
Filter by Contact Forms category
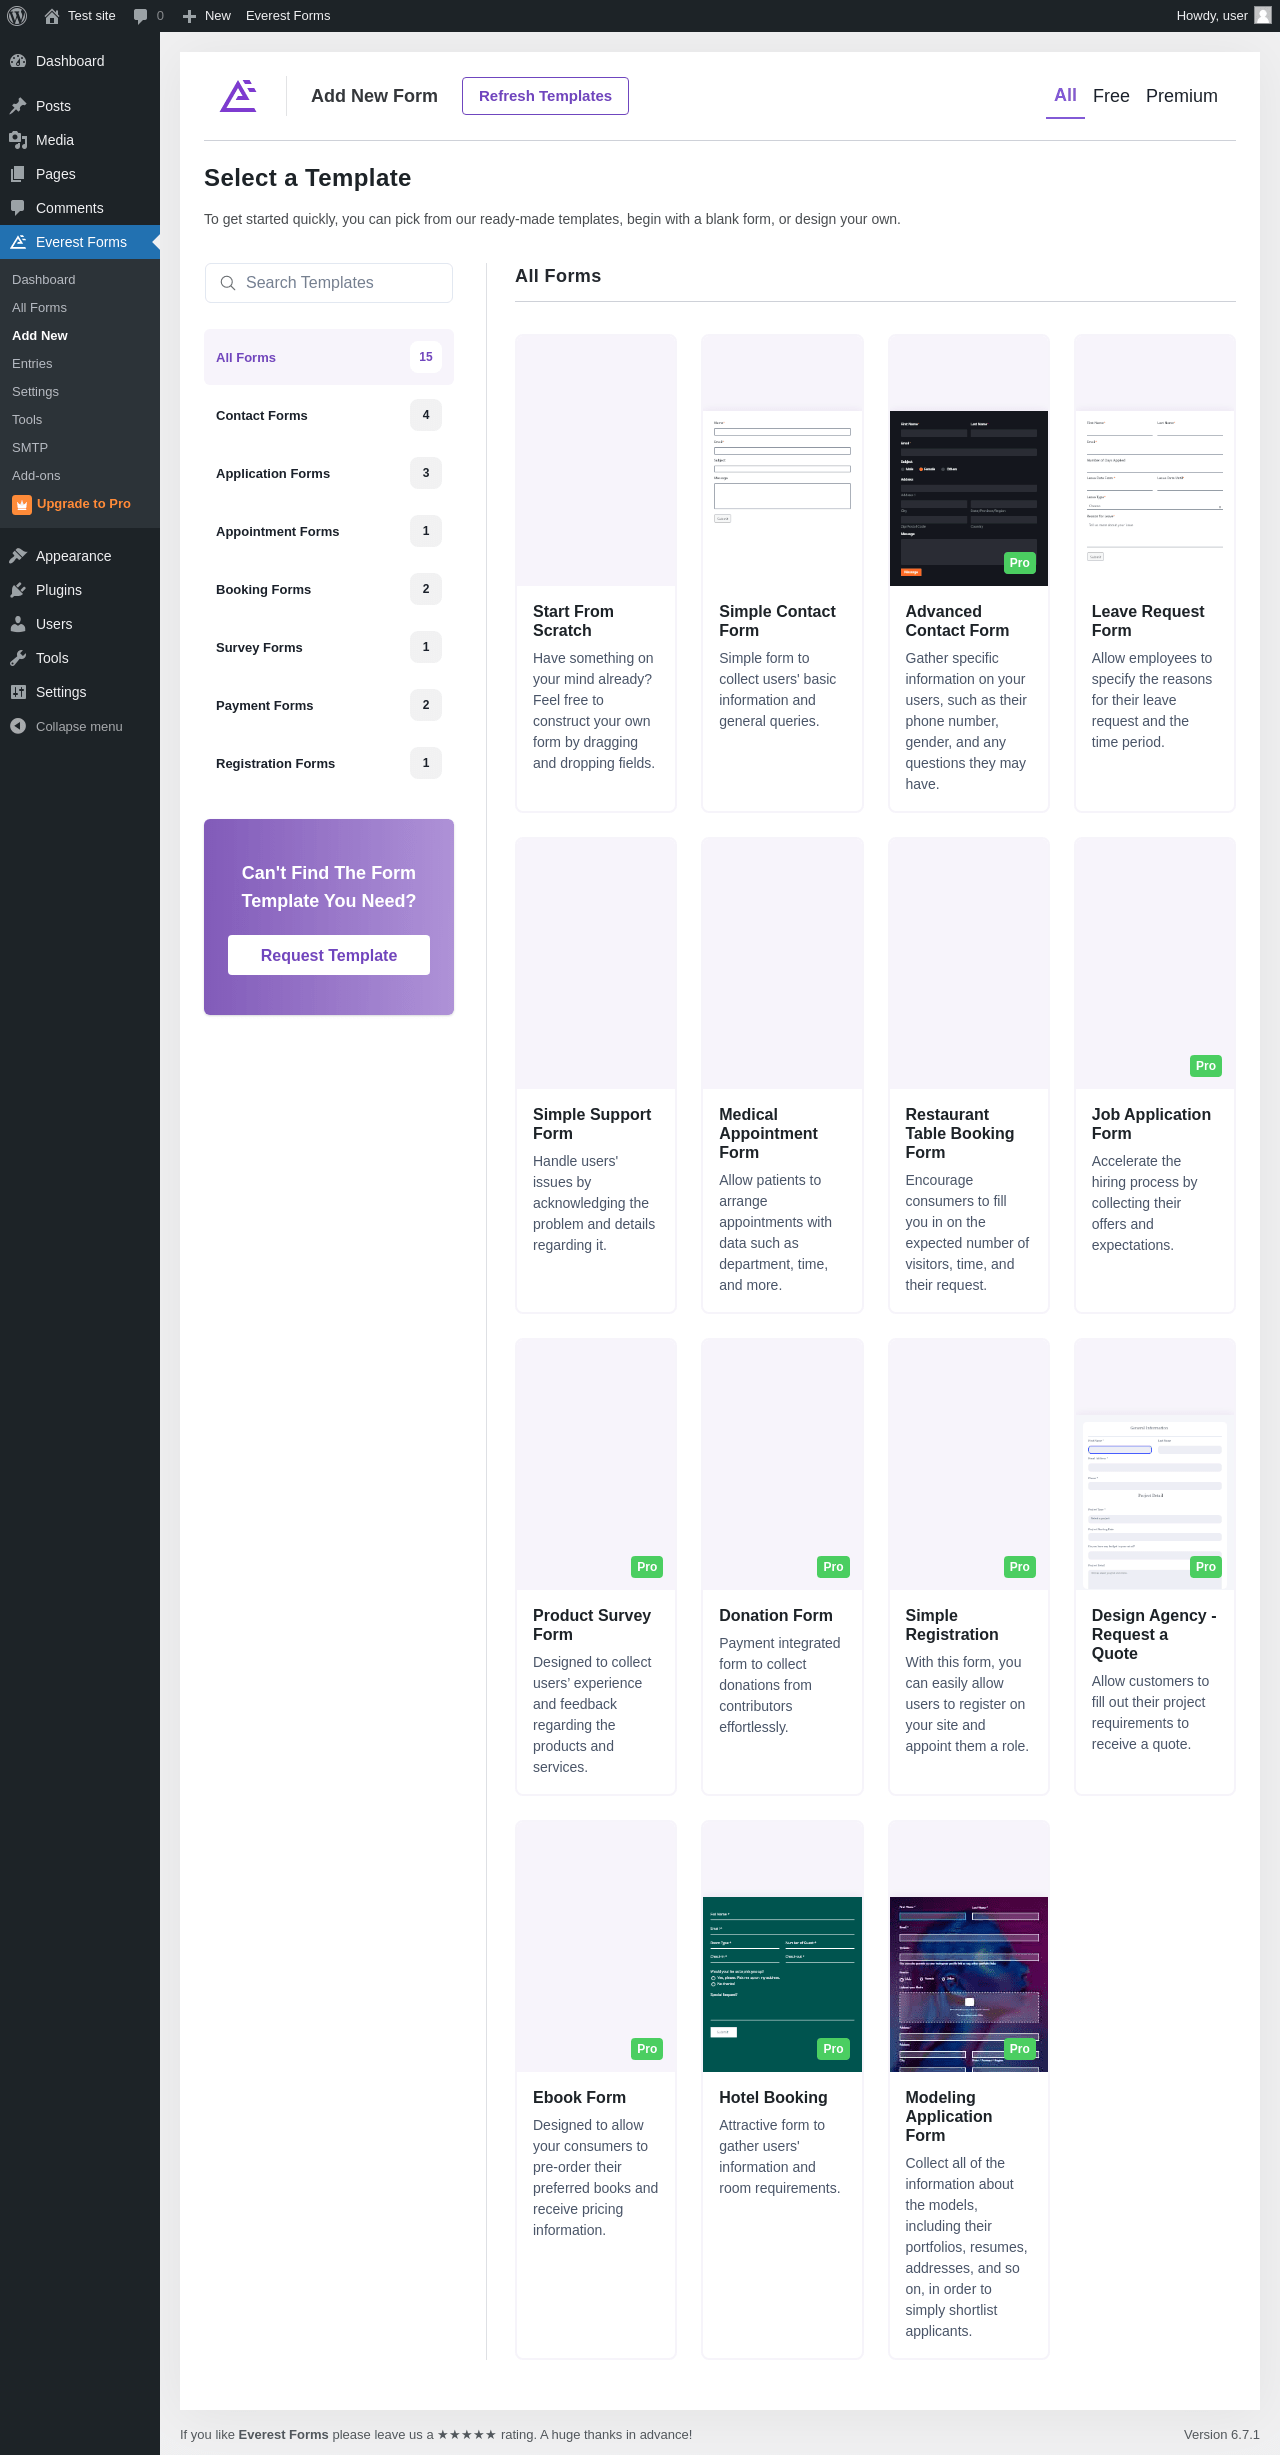pos(329,415)
